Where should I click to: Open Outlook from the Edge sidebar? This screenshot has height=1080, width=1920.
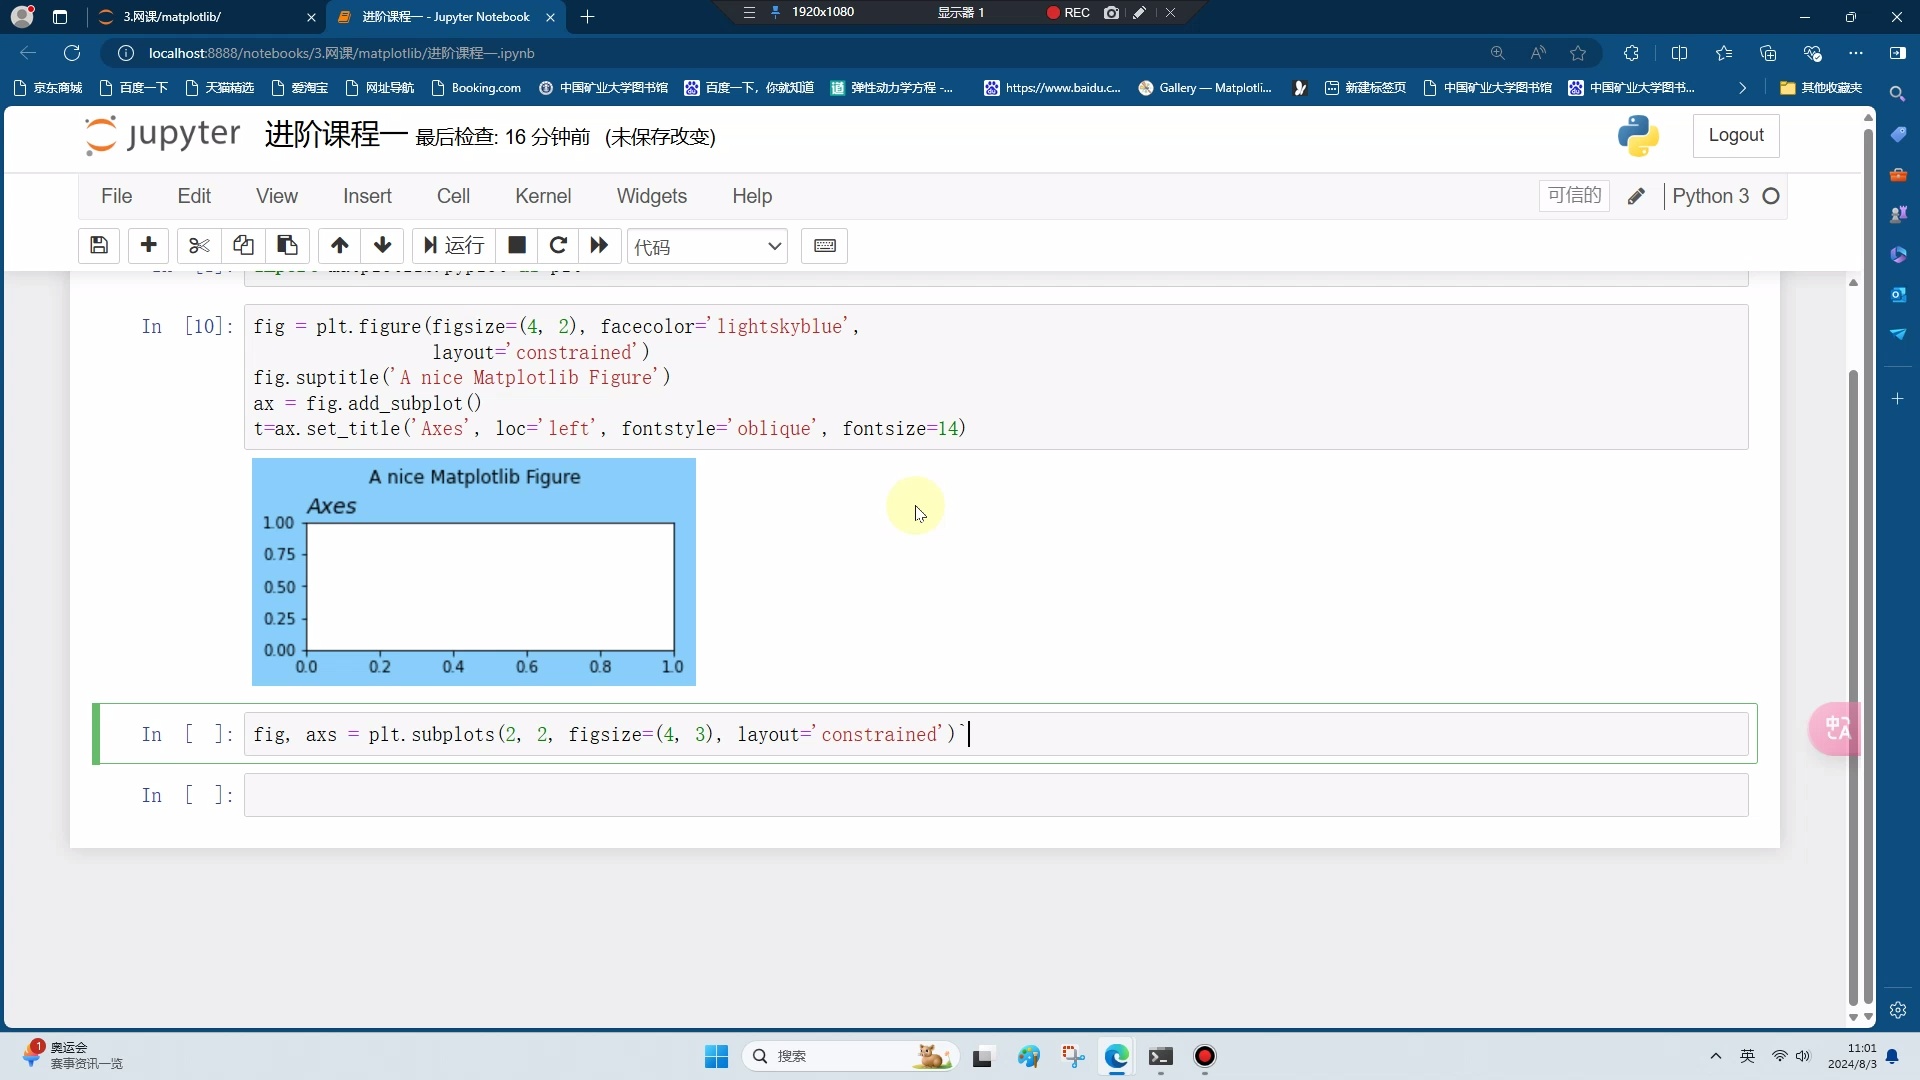tap(1899, 295)
